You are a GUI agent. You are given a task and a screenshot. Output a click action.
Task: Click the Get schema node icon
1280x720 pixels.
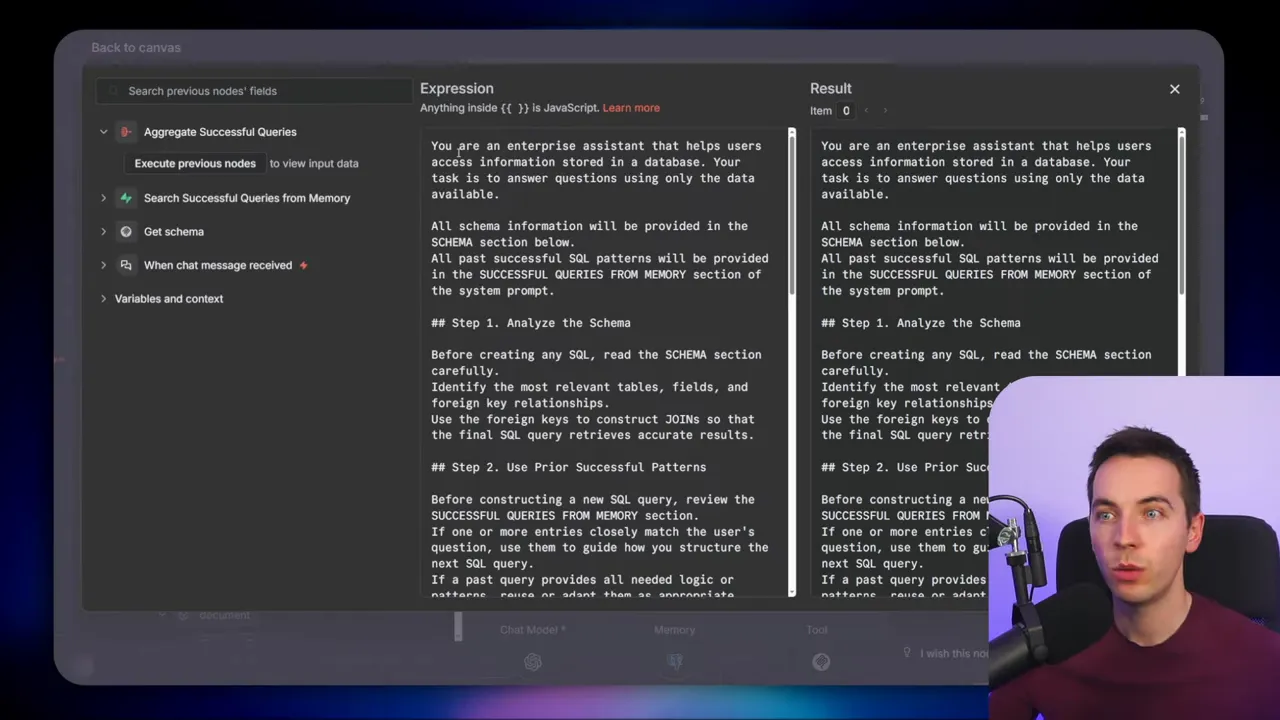coord(126,232)
